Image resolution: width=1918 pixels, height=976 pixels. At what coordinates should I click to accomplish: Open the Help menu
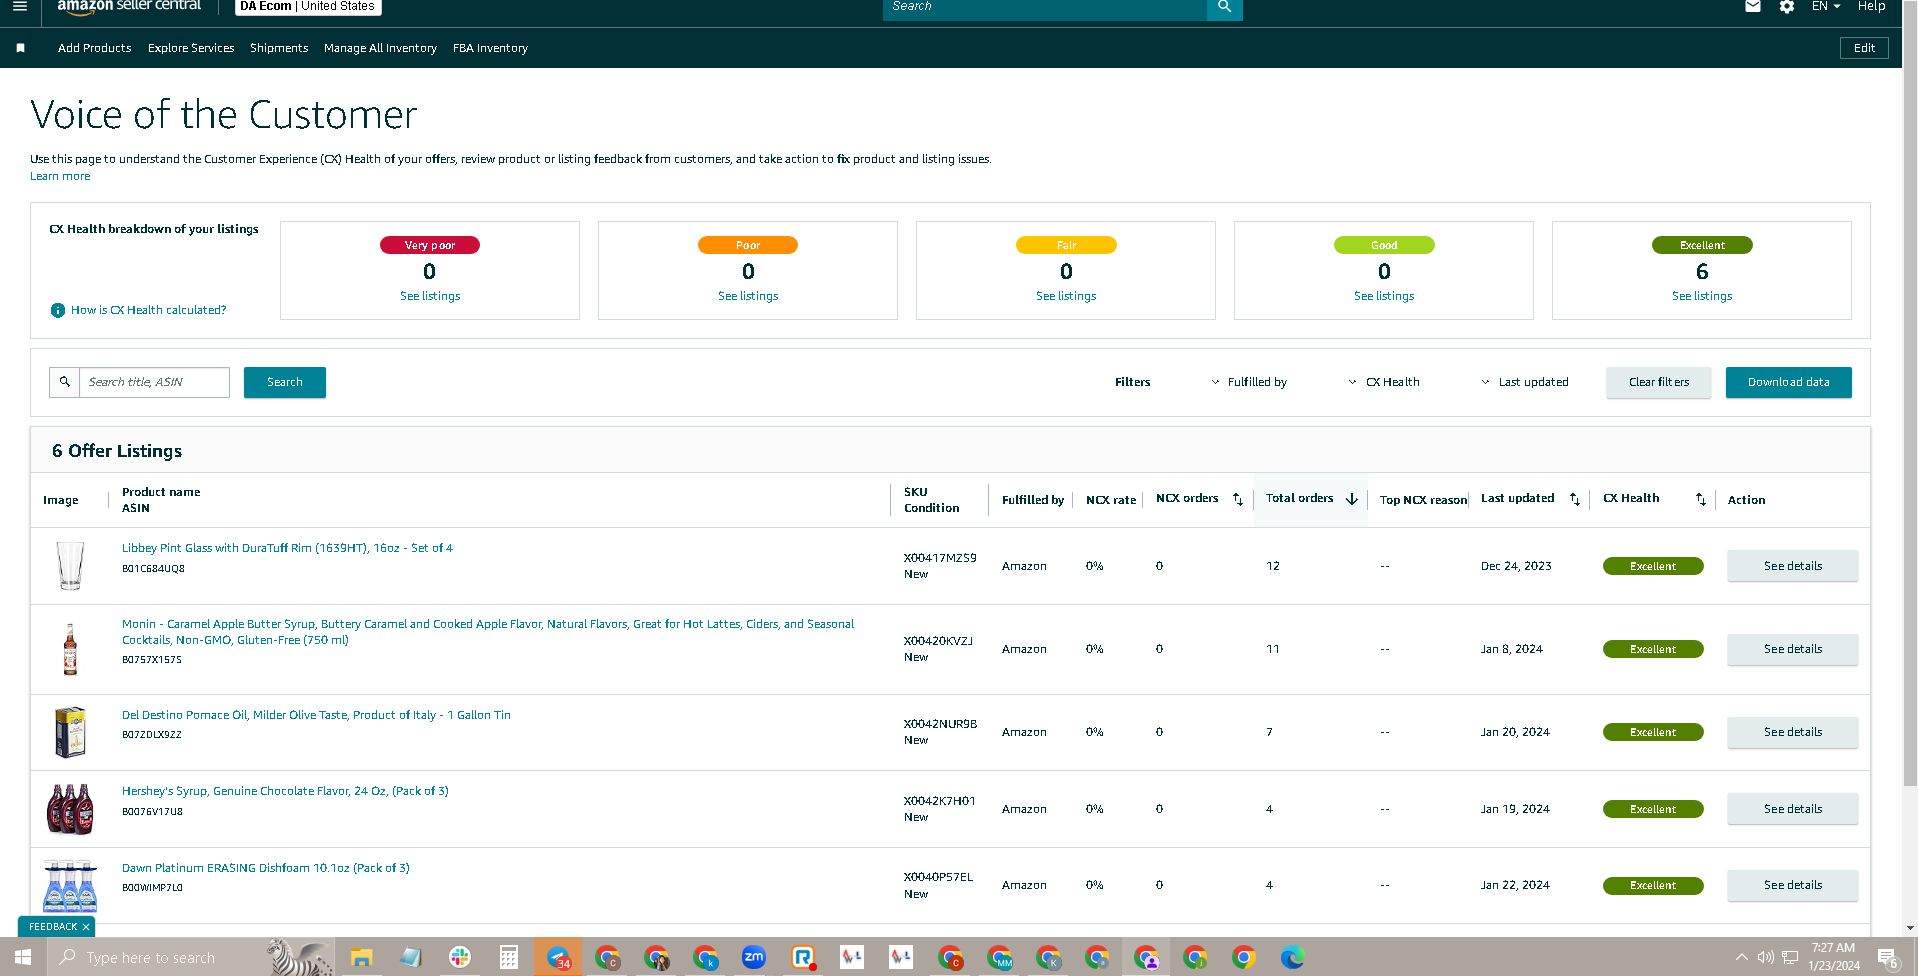click(x=1872, y=6)
